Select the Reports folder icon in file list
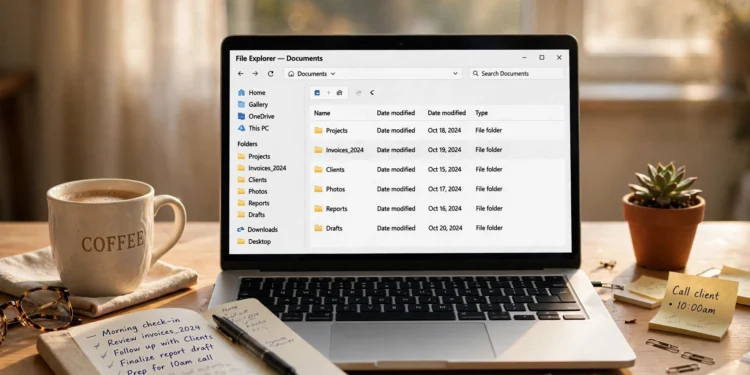The width and height of the screenshot is (750, 375). coord(318,209)
